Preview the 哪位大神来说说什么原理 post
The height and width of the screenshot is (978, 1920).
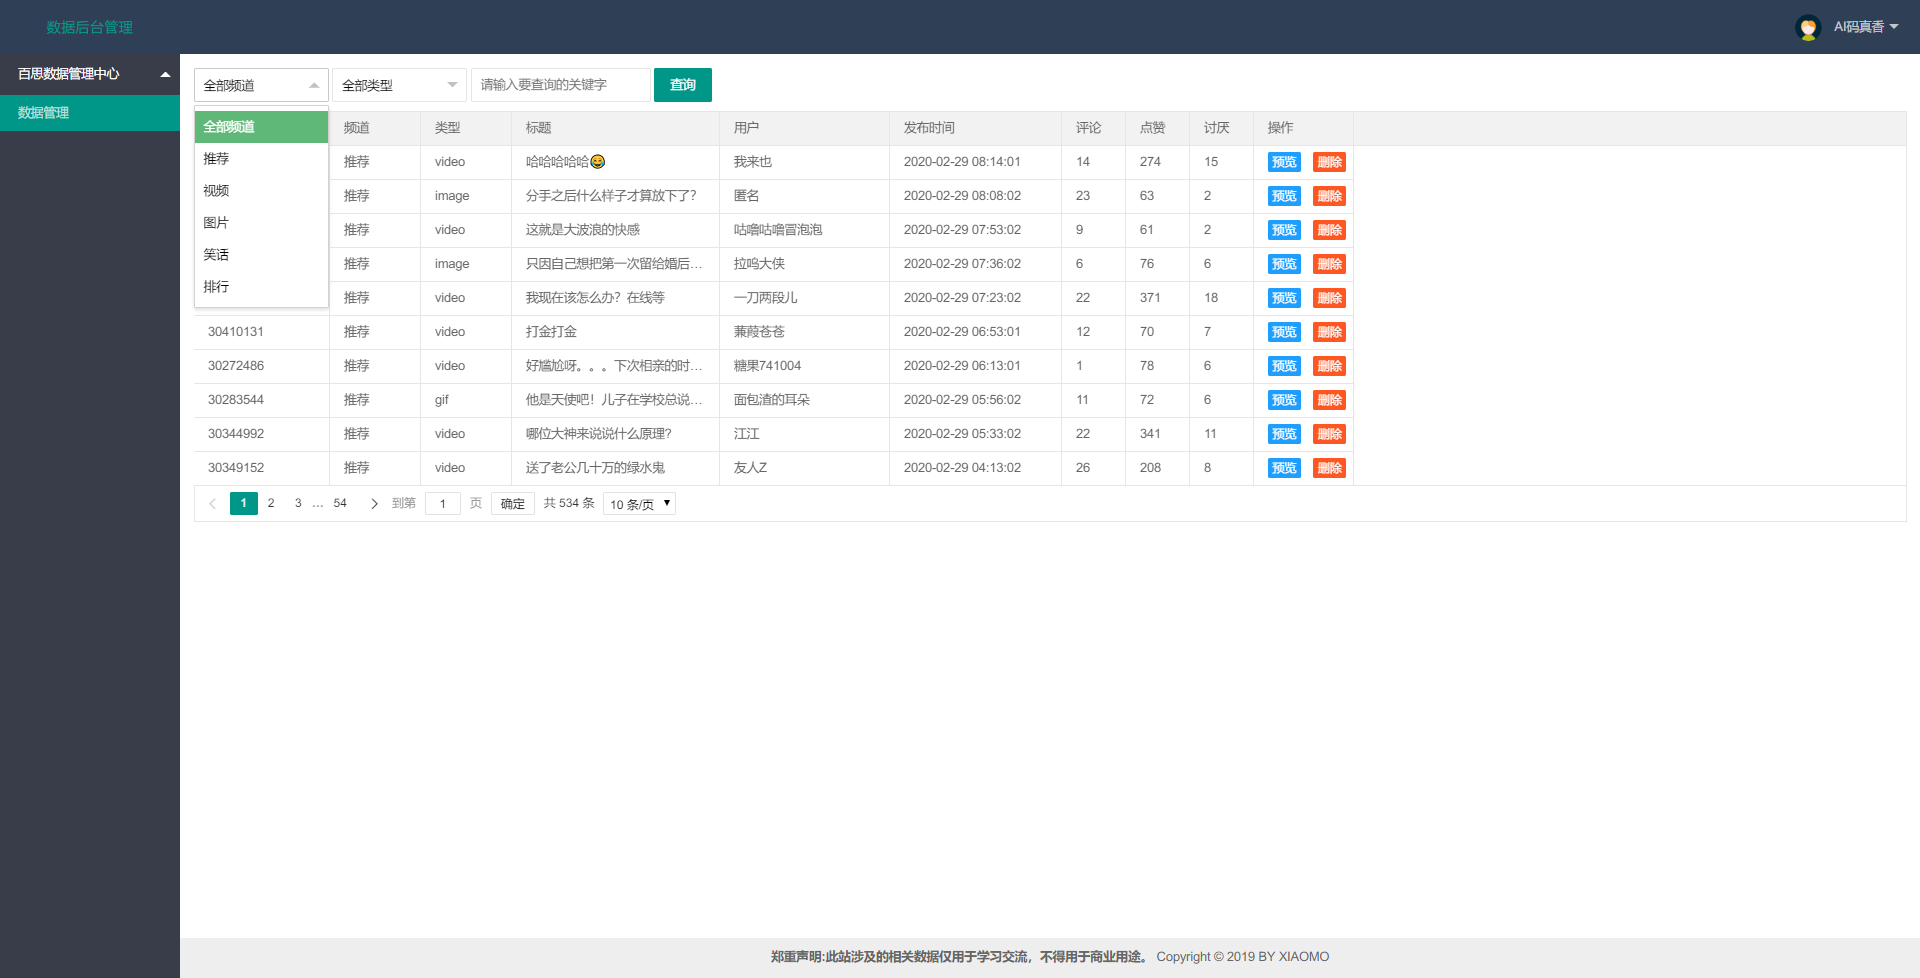[x=1284, y=434]
